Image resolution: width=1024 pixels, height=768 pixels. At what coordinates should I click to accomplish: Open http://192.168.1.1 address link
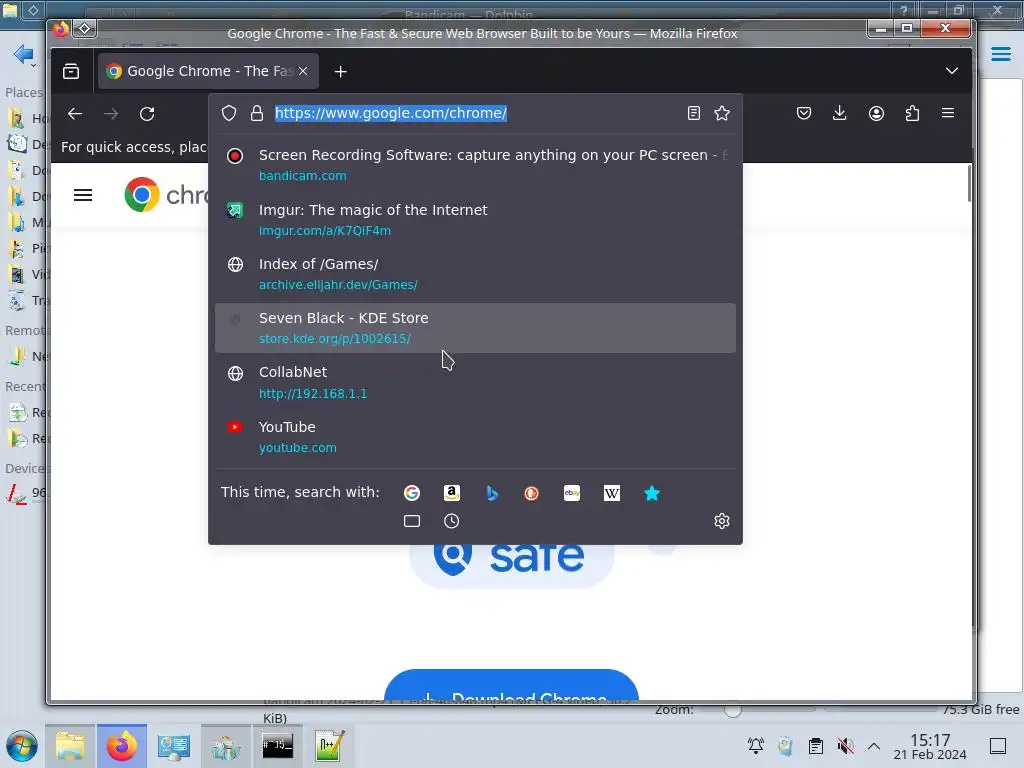[313, 394]
